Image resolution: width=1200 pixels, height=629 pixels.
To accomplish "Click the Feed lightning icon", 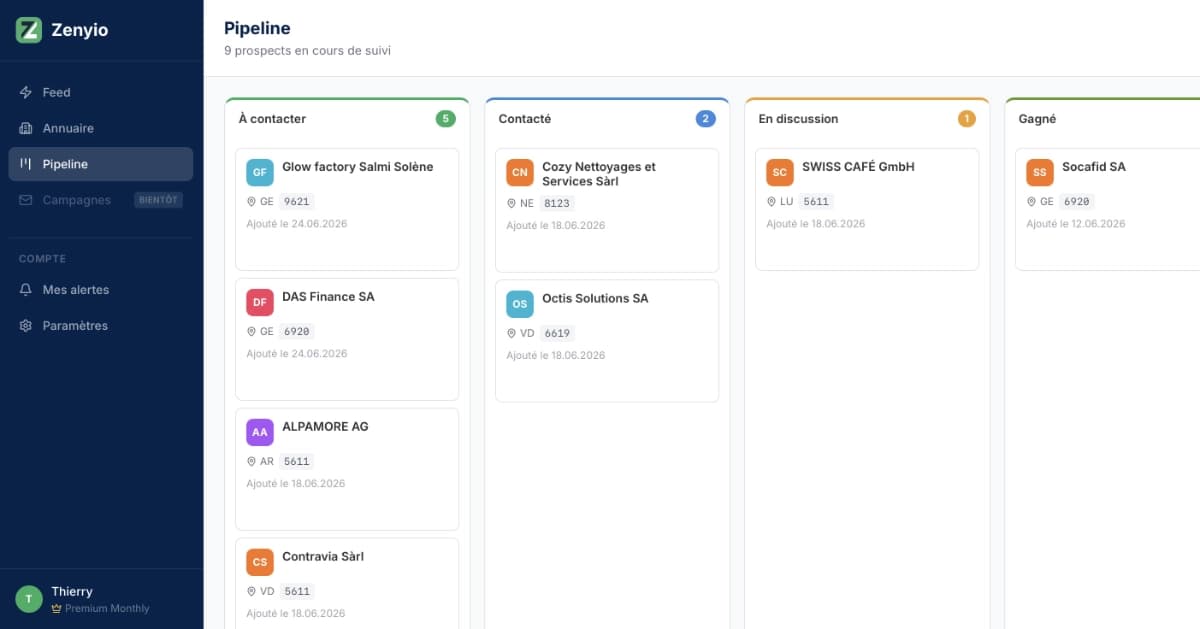I will coord(26,92).
